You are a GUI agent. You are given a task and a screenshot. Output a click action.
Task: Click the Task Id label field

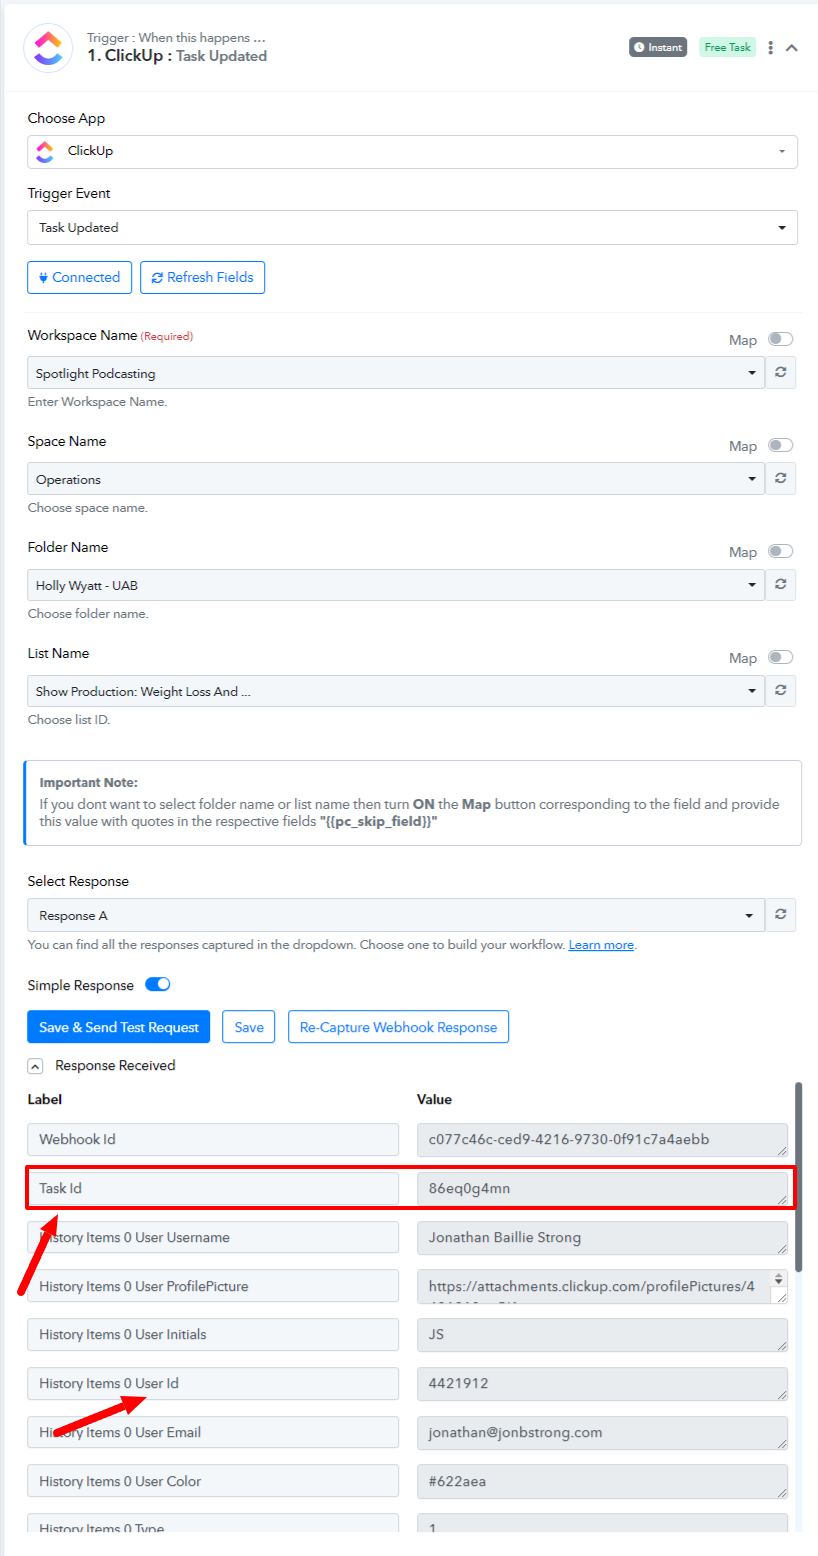coord(213,1188)
